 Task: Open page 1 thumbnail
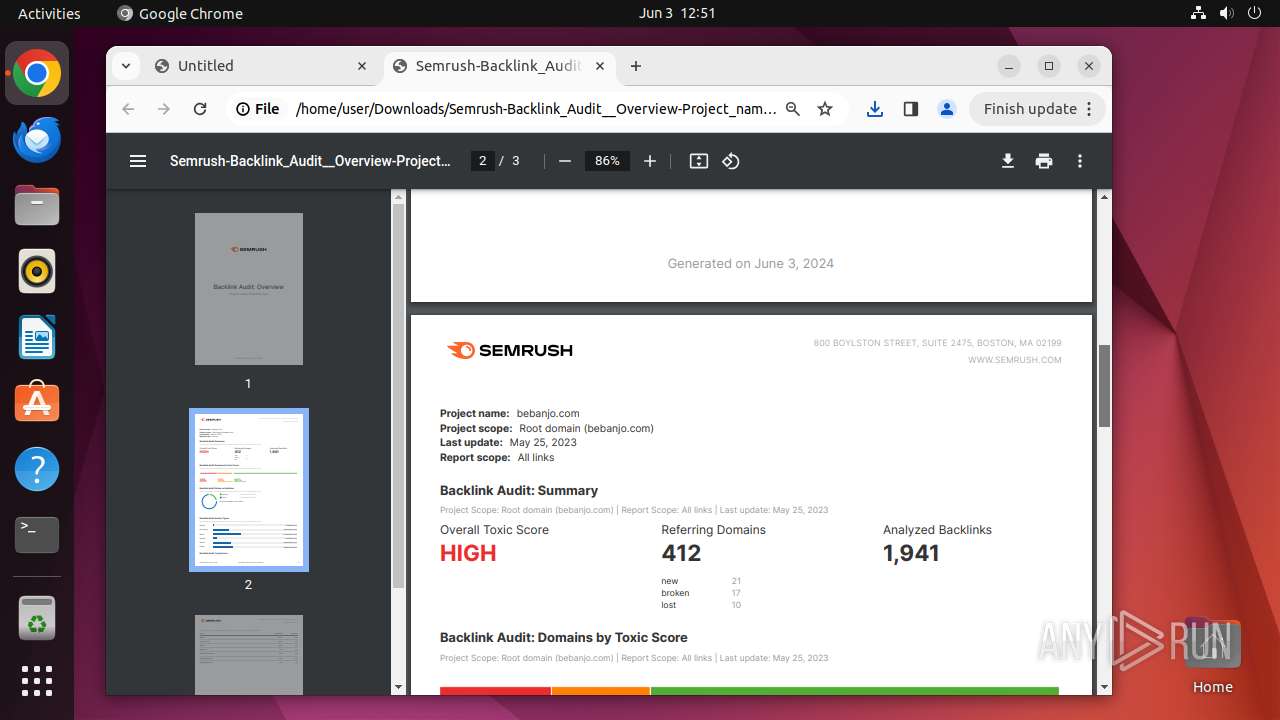click(x=249, y=289)
